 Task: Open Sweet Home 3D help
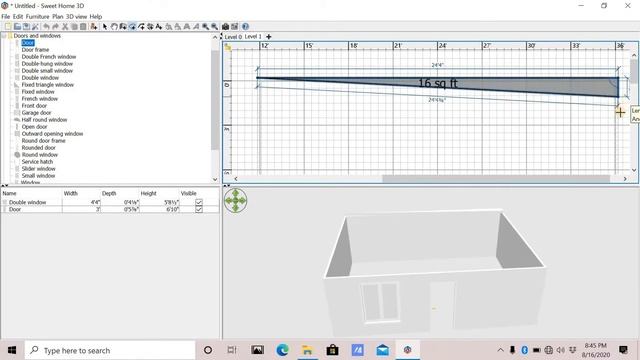pyautogui.click(x=245, y=27)
